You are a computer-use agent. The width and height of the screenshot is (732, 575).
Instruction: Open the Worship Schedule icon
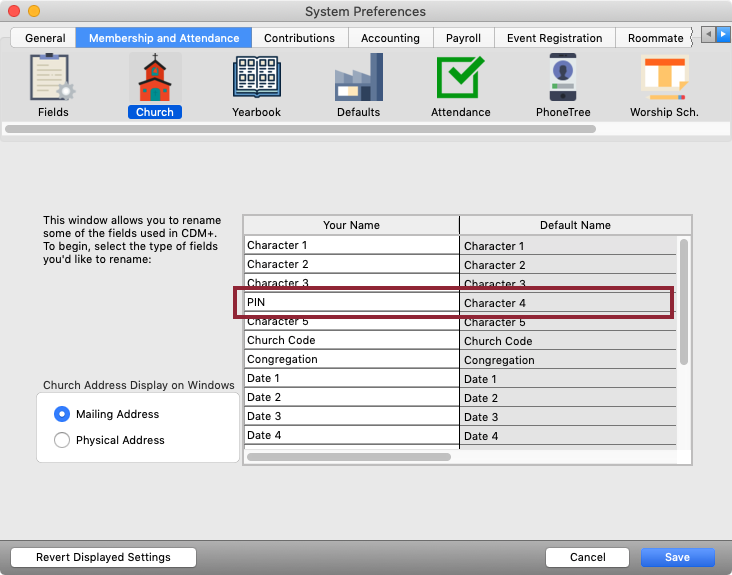pyautogui.click(x=664, y=79)
